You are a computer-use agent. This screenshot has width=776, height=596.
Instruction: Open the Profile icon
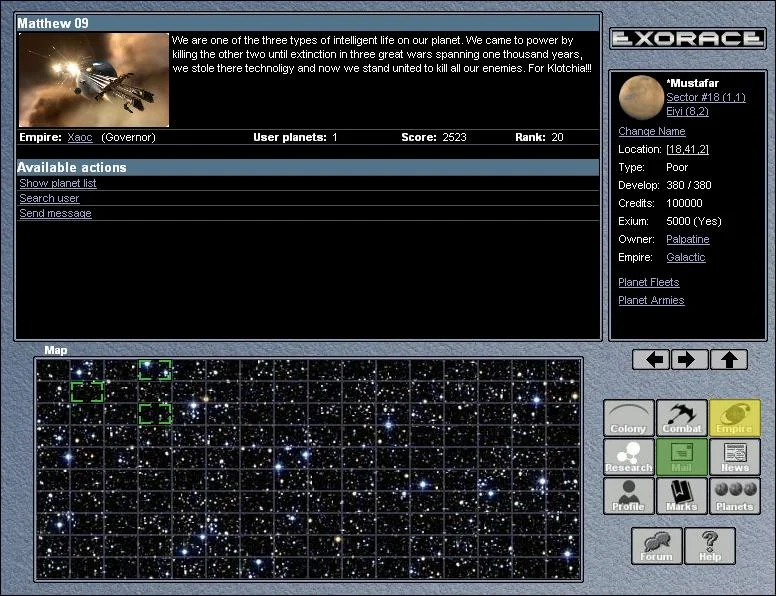(x=629, y=496)
